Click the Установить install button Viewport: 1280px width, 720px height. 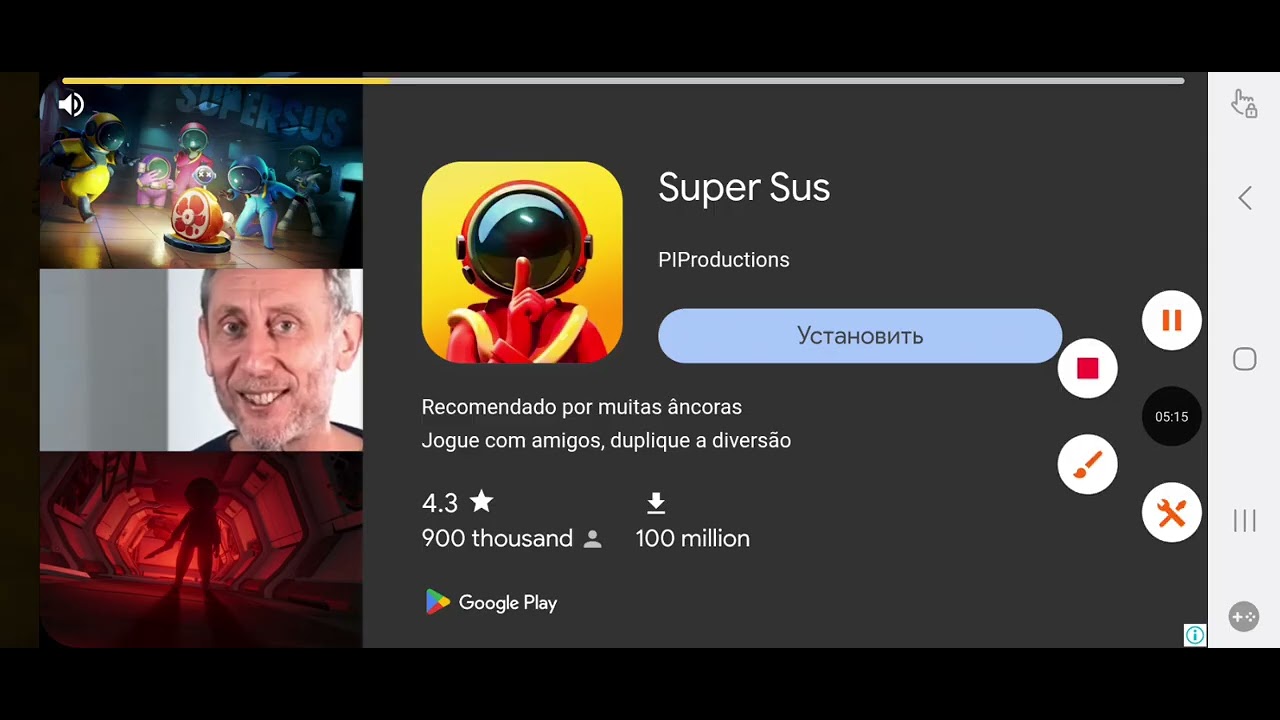[860, 336]
